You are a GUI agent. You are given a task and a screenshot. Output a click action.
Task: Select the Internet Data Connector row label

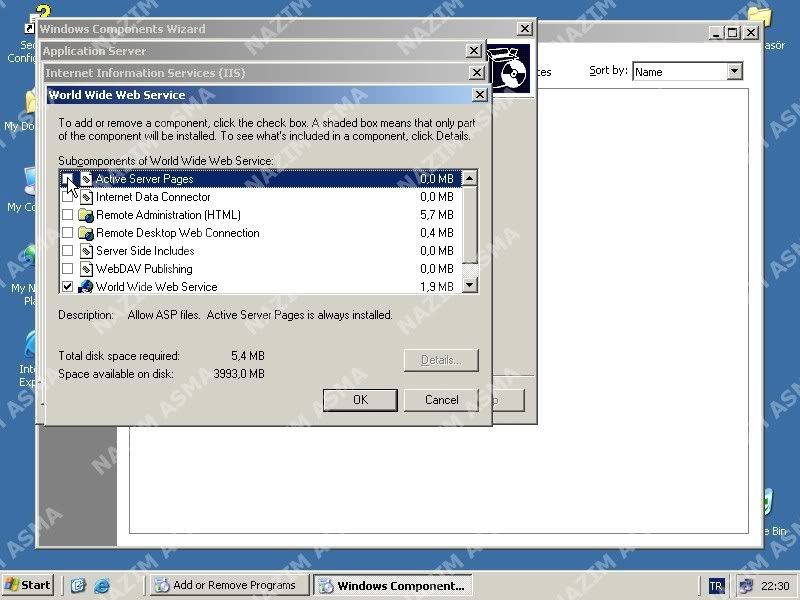pos(153,197)
